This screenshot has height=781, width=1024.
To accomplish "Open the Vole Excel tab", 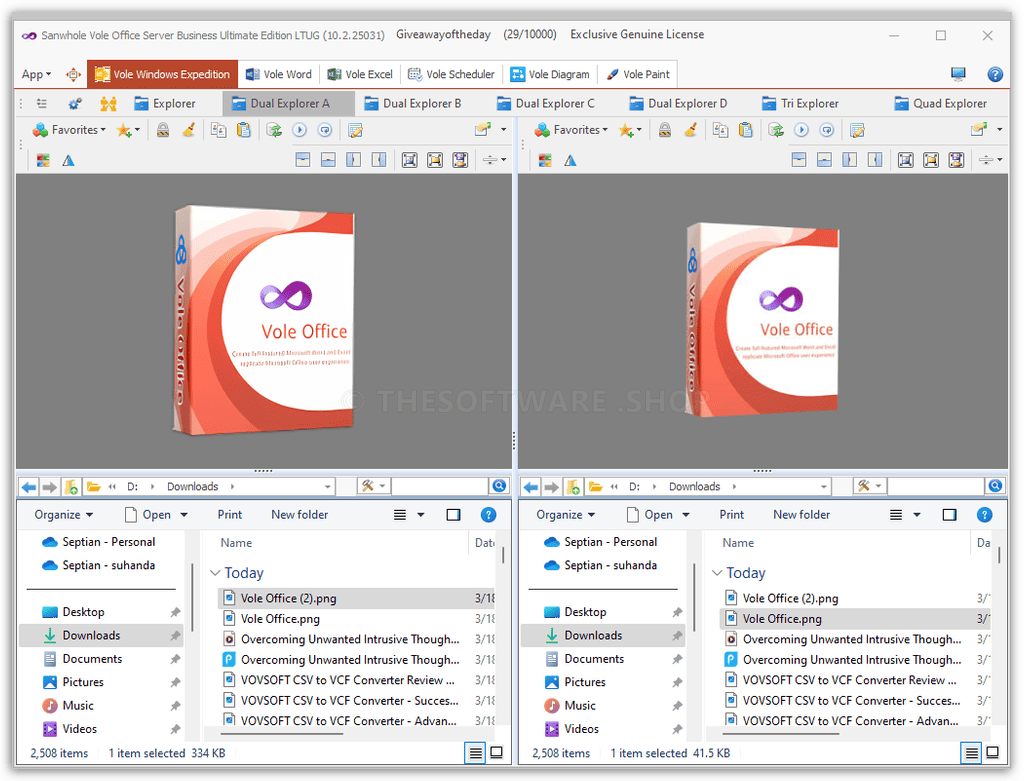I will coord(360,74).
